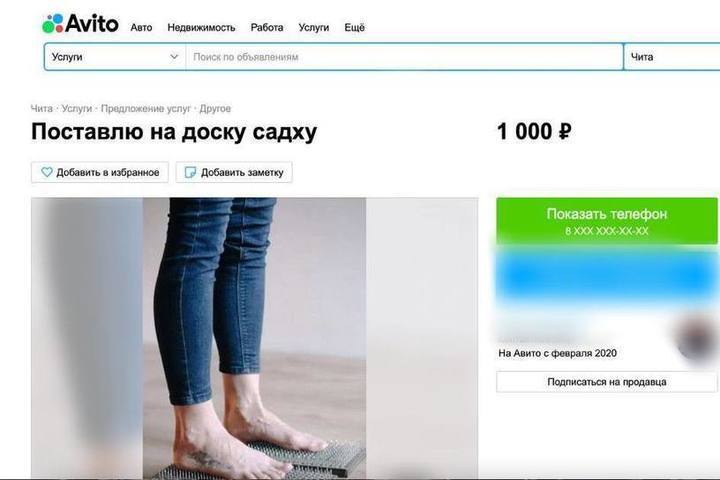Click the Avito logo
This screenshot has height=480, width=720.
pos(80,23)
